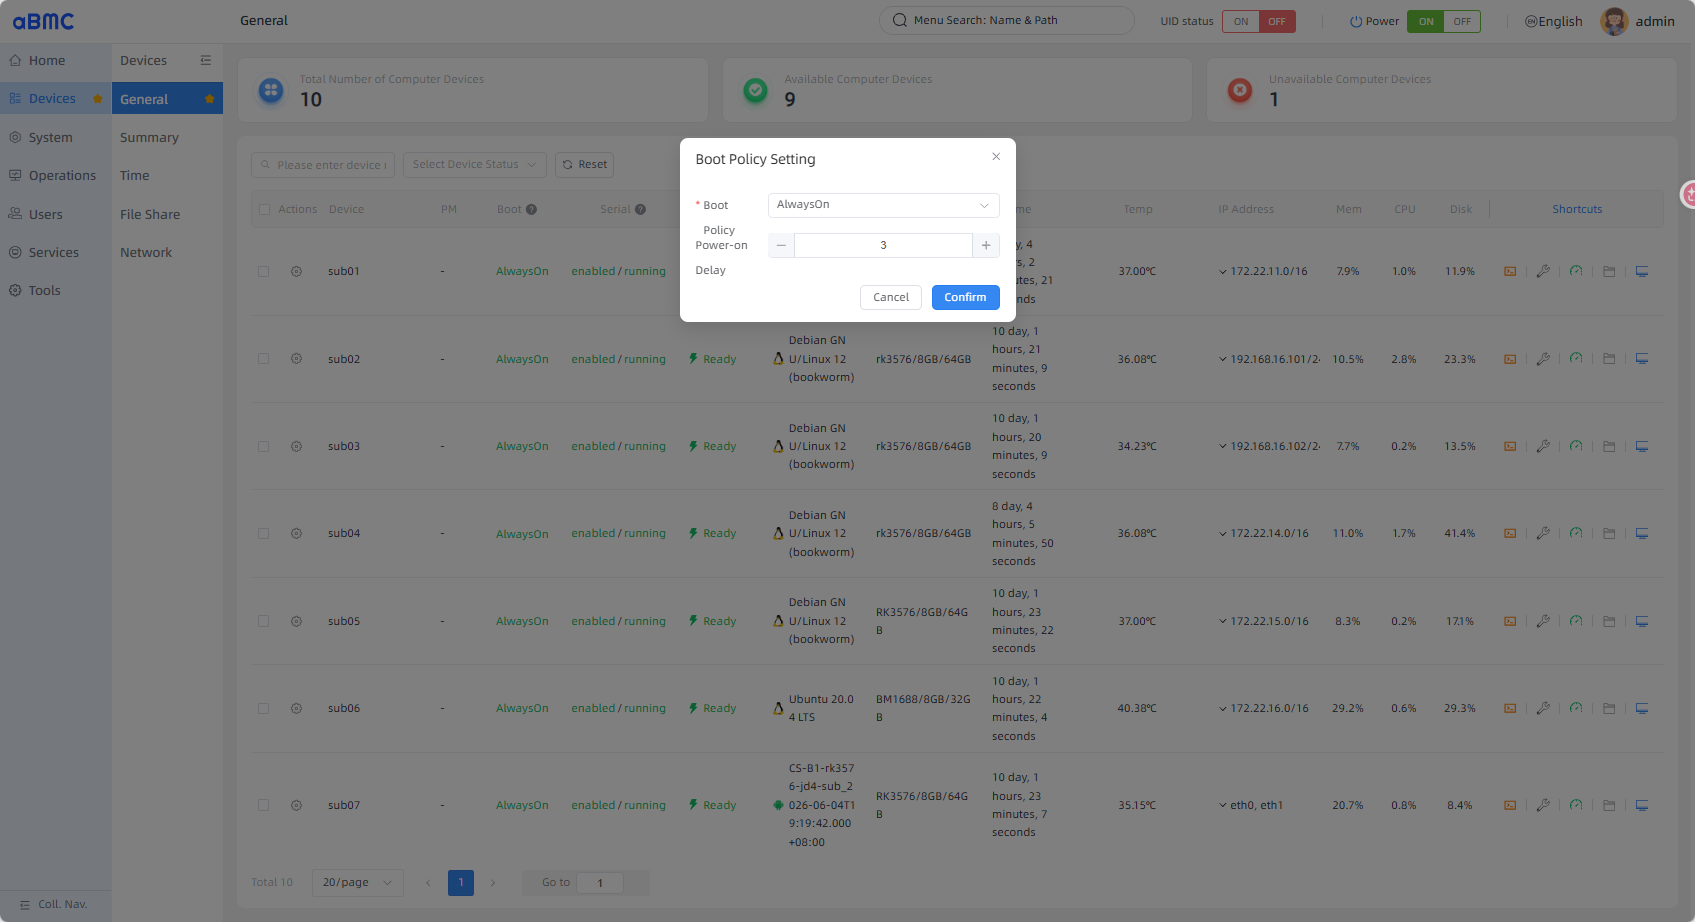Viewport: 1695px width, 922px height.
Task: Click the wrench tool icon for sub05
Action: pyautogui.click(x=1543, y=621)
